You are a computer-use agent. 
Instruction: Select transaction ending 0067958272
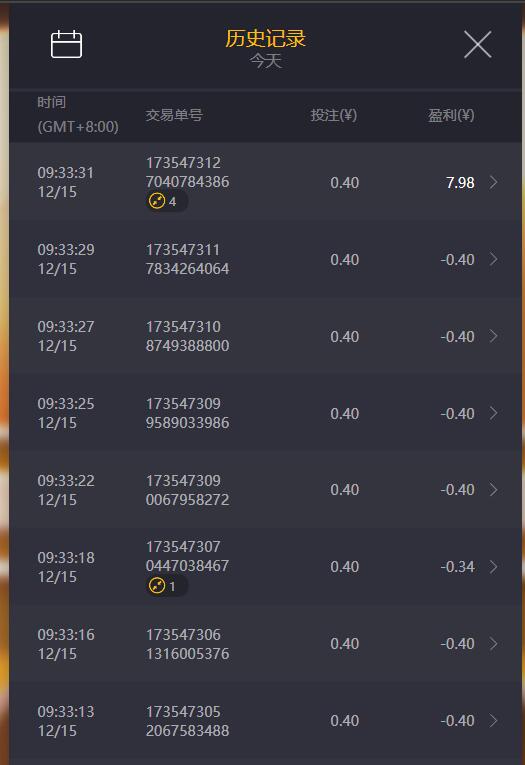[x=187, y=490]
